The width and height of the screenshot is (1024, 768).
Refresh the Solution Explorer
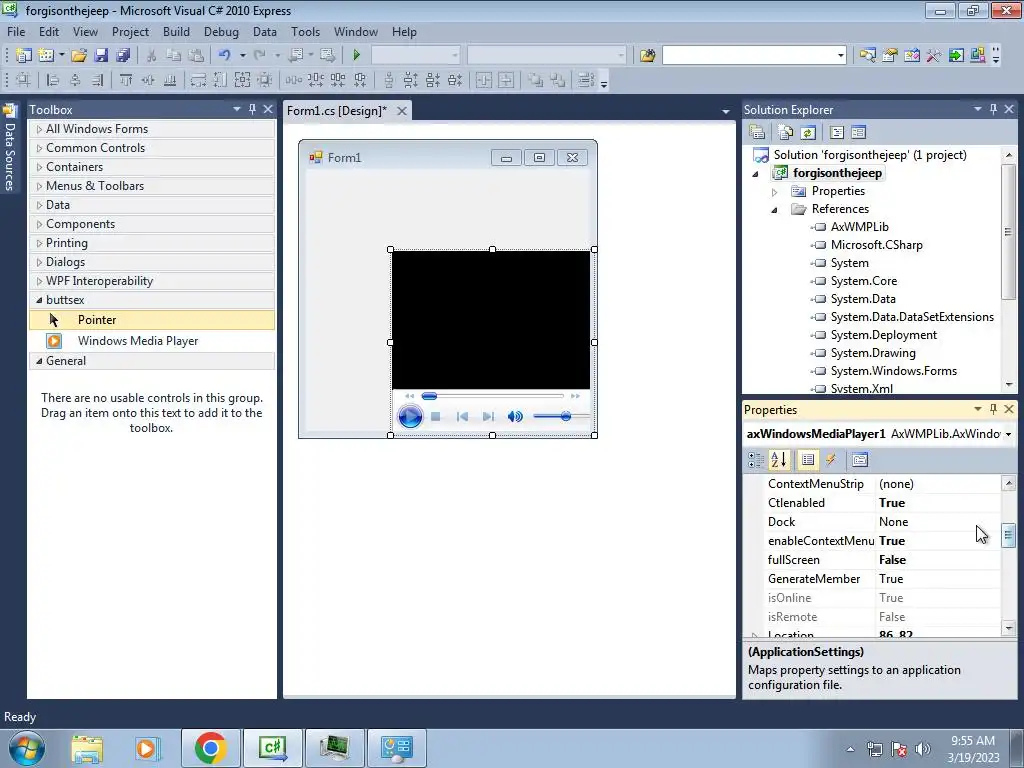click(808, 133)
